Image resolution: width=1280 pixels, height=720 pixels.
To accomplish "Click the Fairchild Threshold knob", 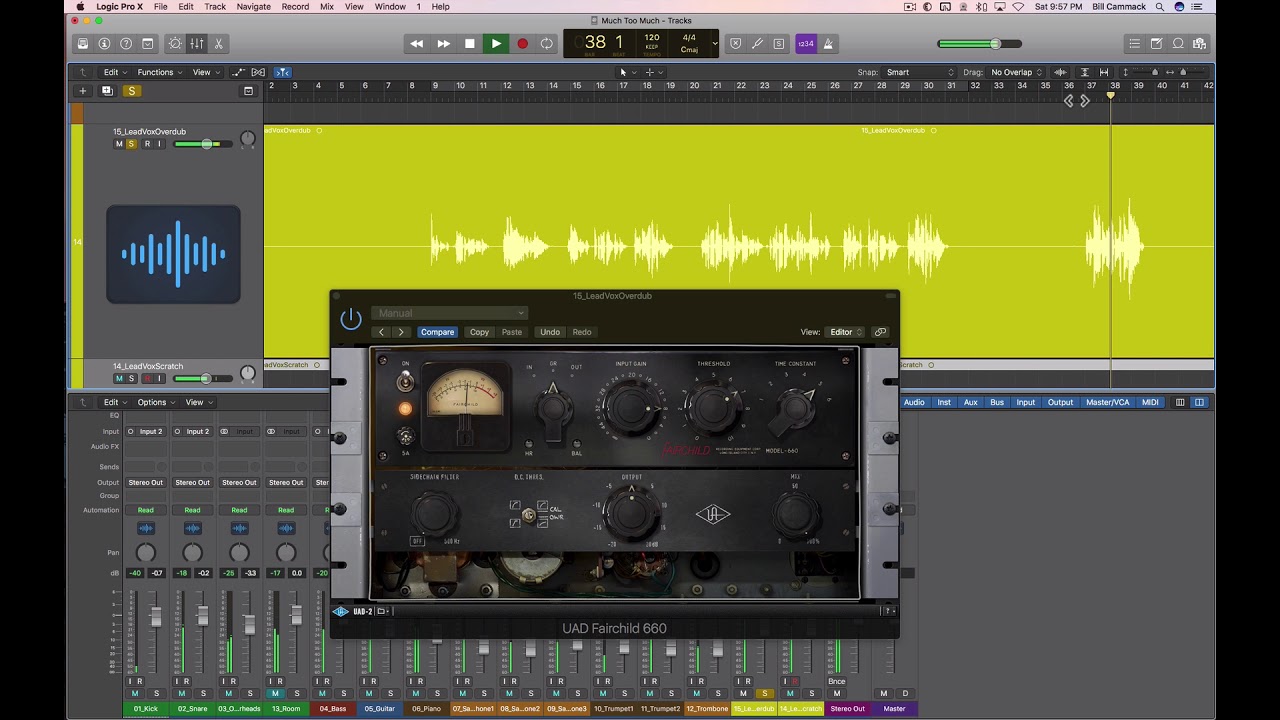I will coord(712,408).
